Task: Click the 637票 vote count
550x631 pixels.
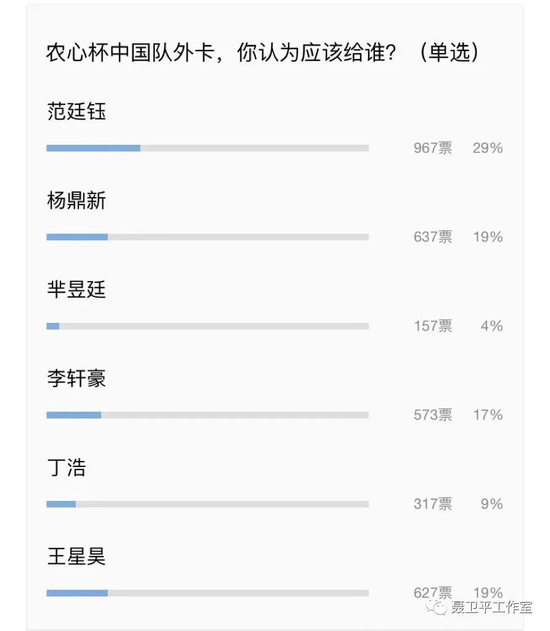Action: [433, 237]
